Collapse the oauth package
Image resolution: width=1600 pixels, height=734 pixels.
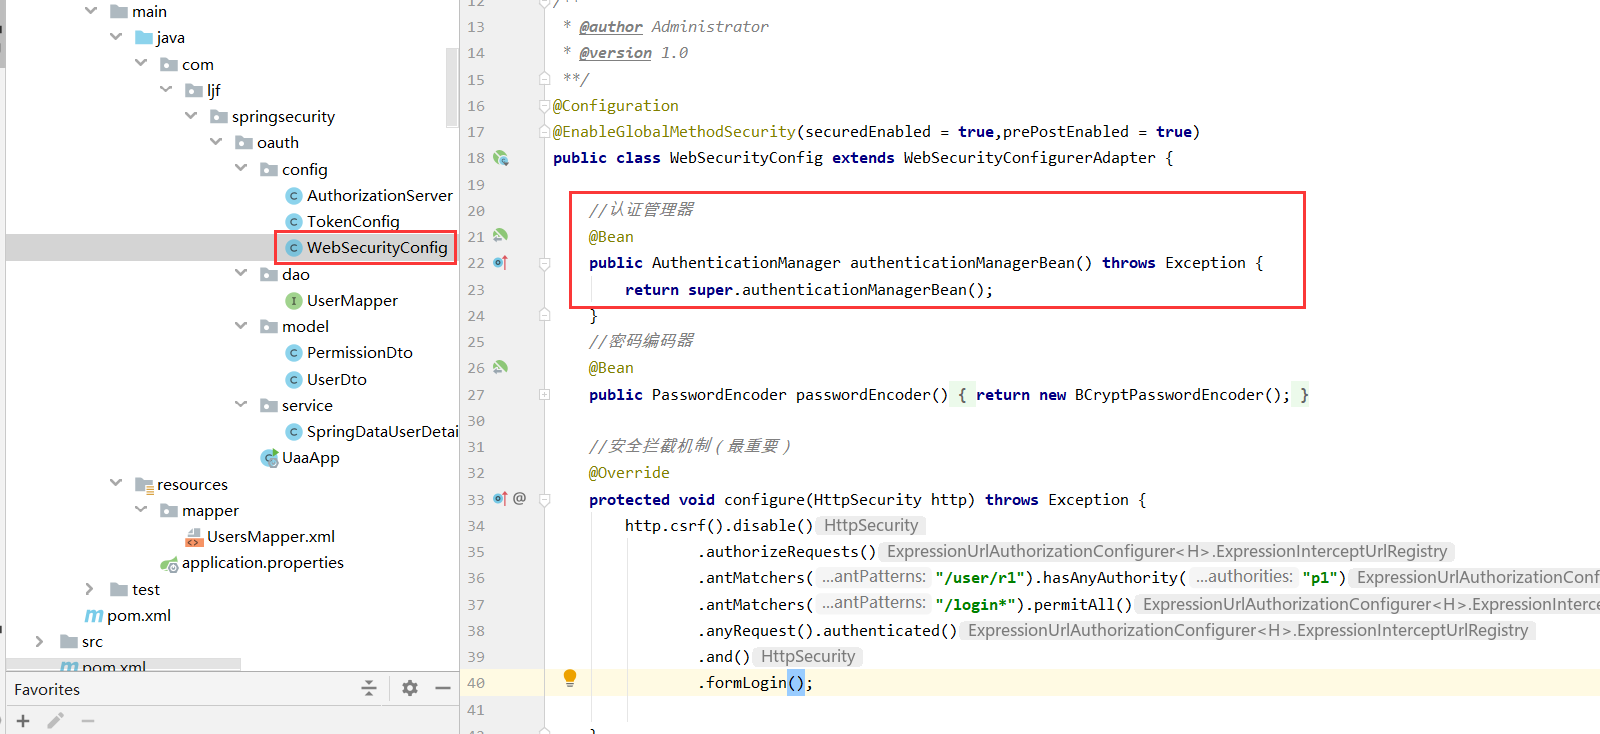tap(216, 142)
